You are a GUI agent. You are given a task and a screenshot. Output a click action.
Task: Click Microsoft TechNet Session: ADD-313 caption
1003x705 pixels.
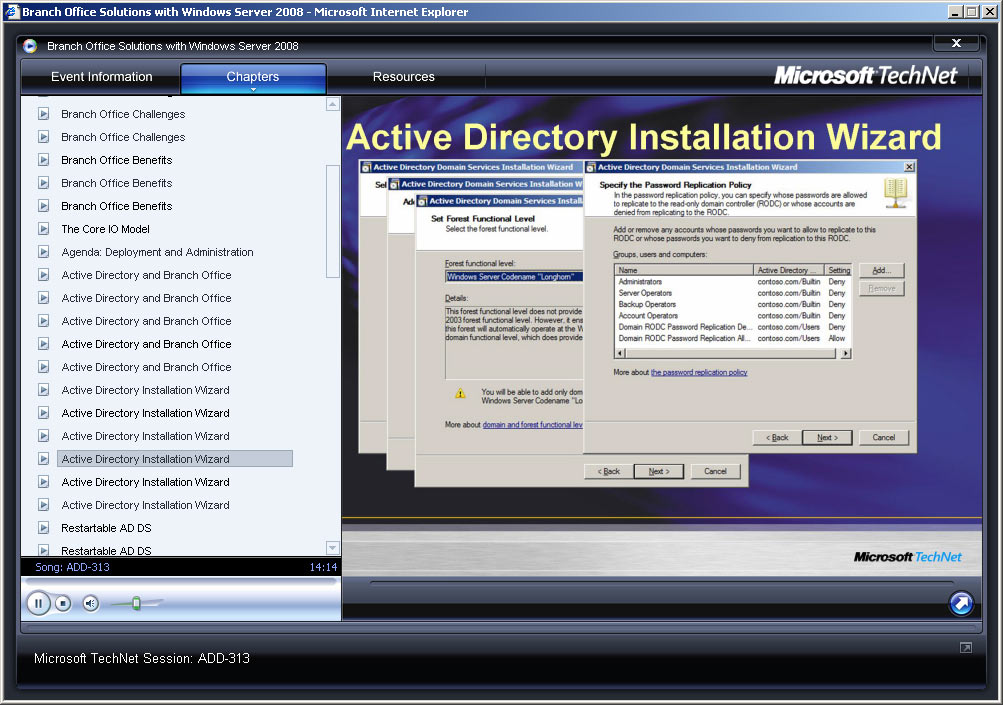[x=142, y=658]
